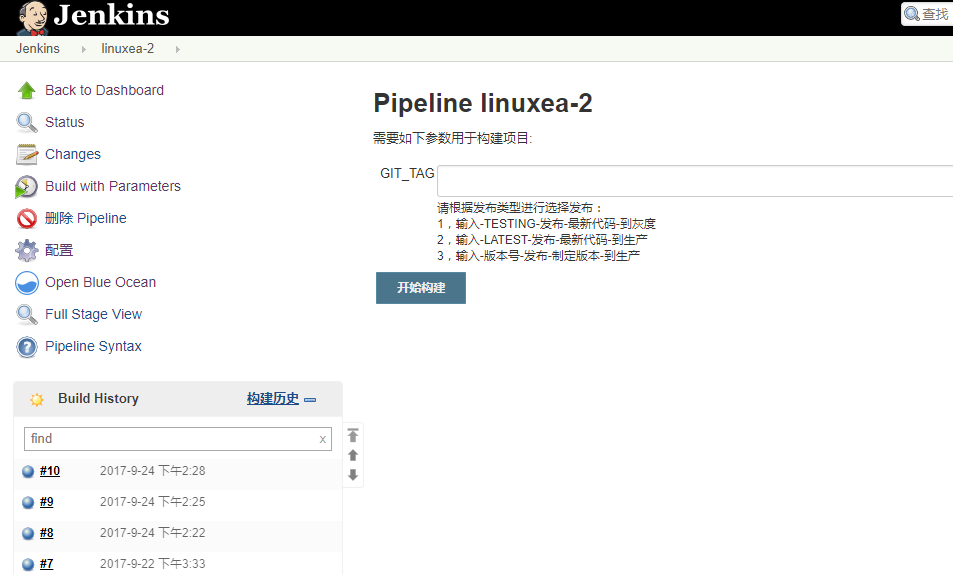Open Full Stage View link
This screenshot has width=953, height=575.
click(94, 314)
